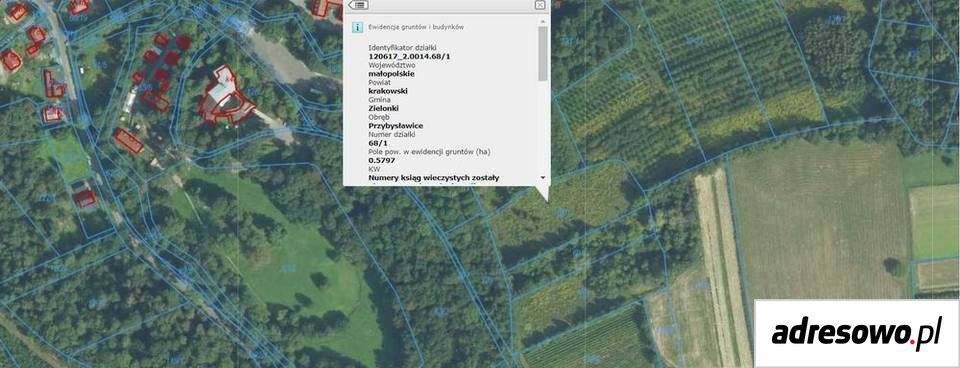Click 'Pole pow. w ewidencji gruntów (ha)' label

click(x=430, y=151)
